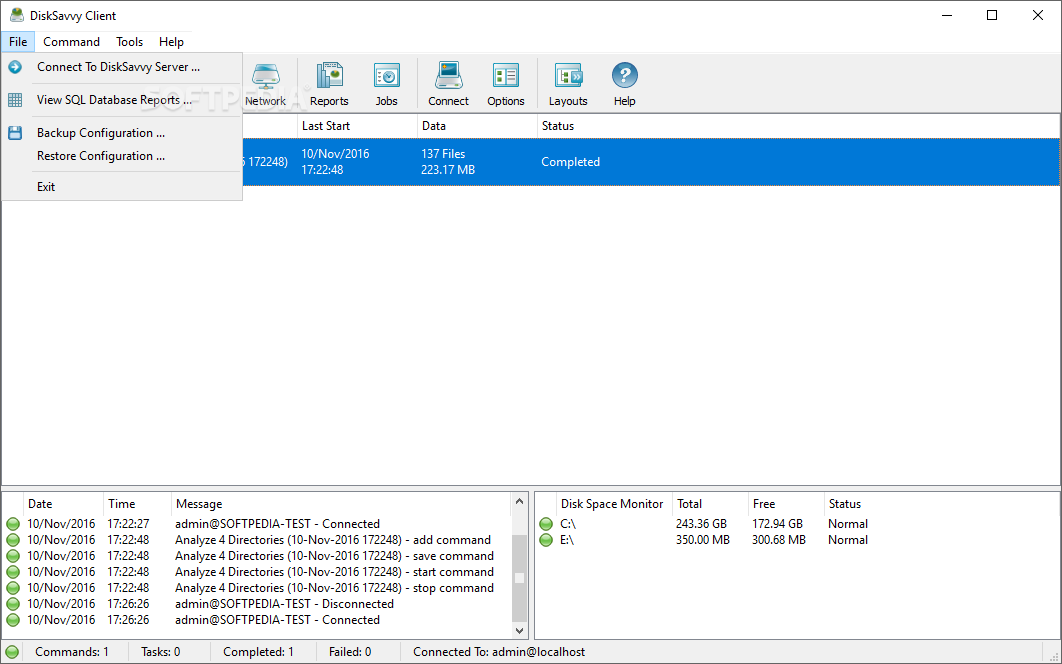Screen dimensions: 1062x664
Task: Click the floppy disk Backup Configuration icon
Action: click(x=15, y=133)
